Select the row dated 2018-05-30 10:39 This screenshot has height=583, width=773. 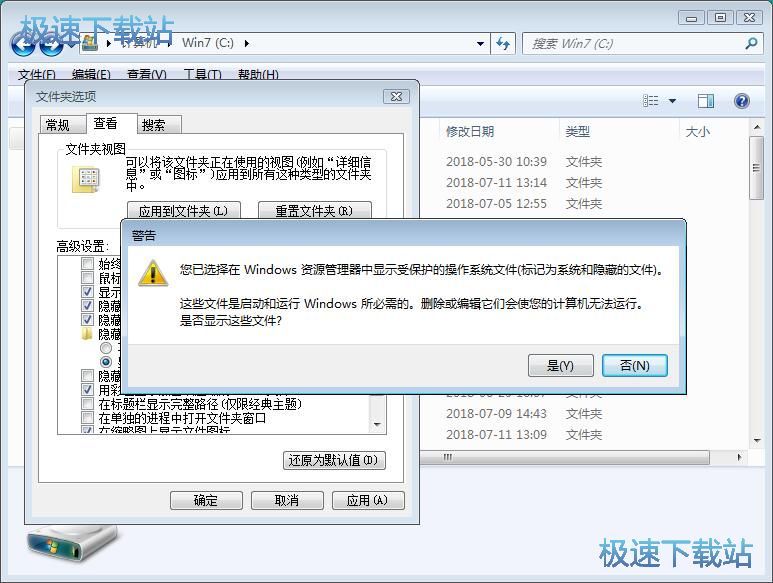point(583,162)
